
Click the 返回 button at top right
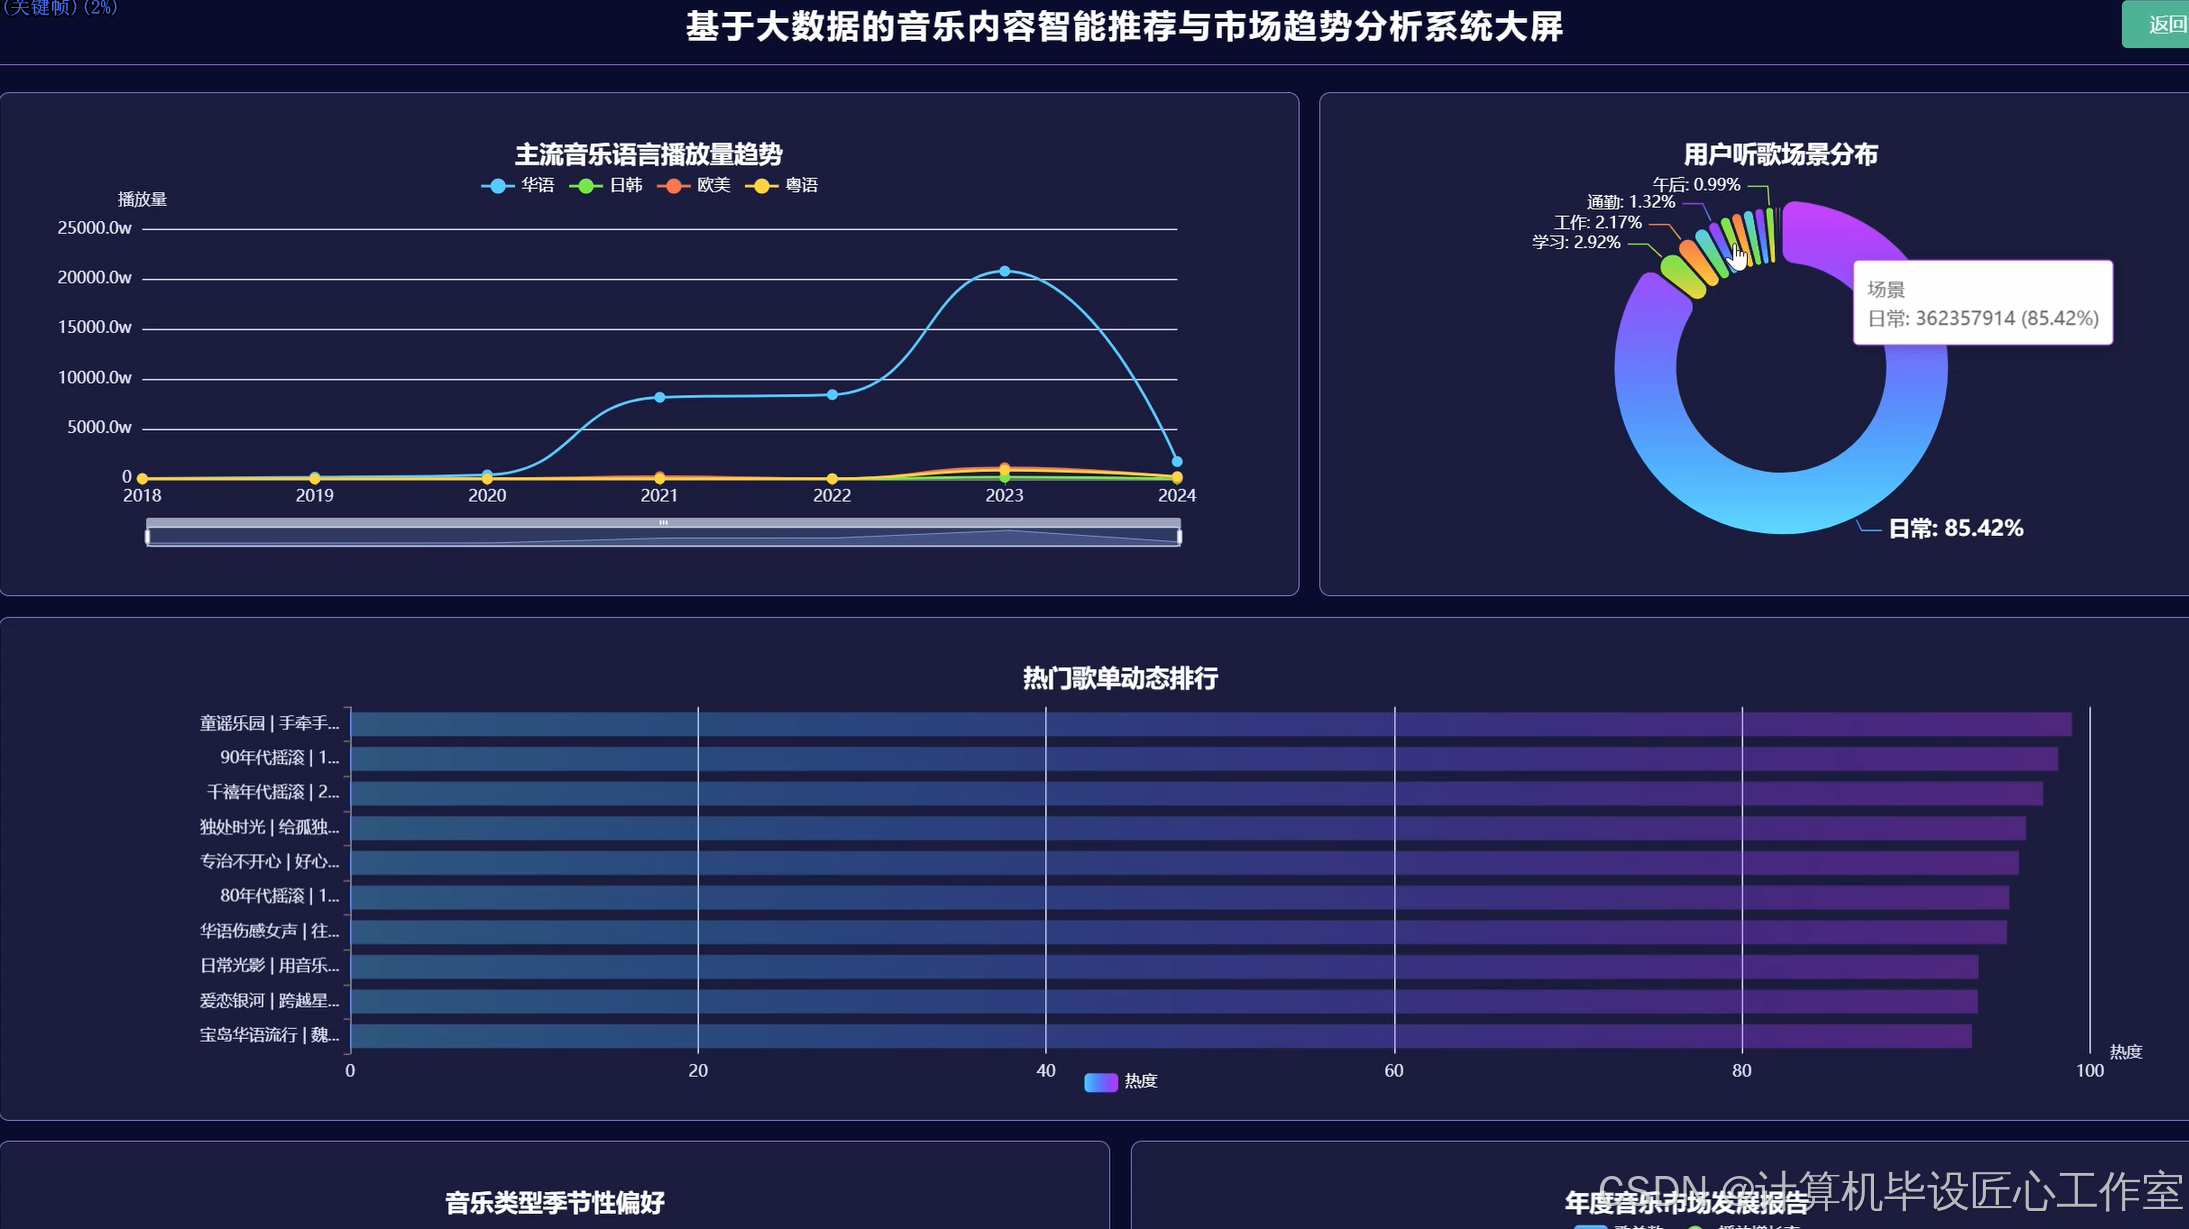click(2159, 24)
